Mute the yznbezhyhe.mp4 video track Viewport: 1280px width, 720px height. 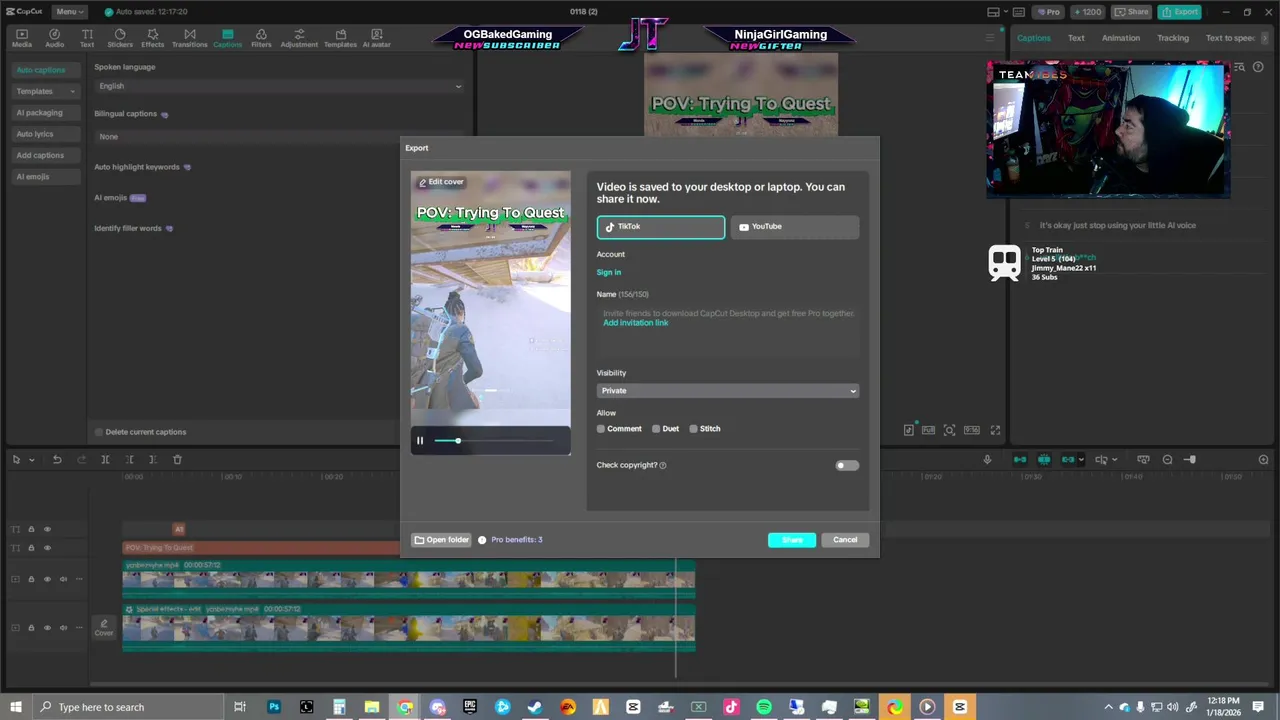coord(63,579)
